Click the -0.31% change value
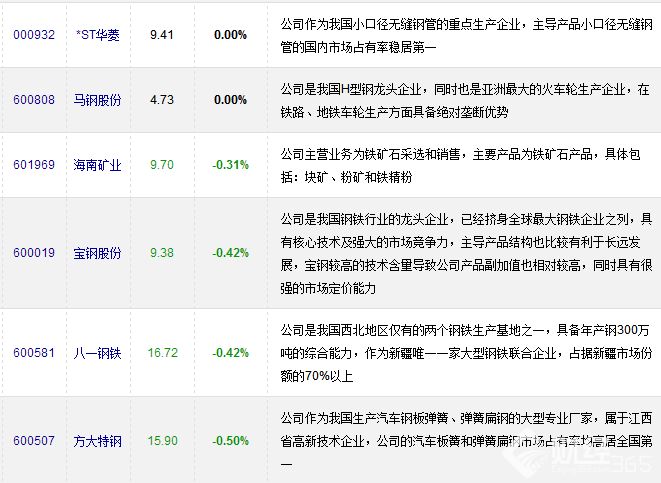The image size is (661, 483). (x=231, y=165)
